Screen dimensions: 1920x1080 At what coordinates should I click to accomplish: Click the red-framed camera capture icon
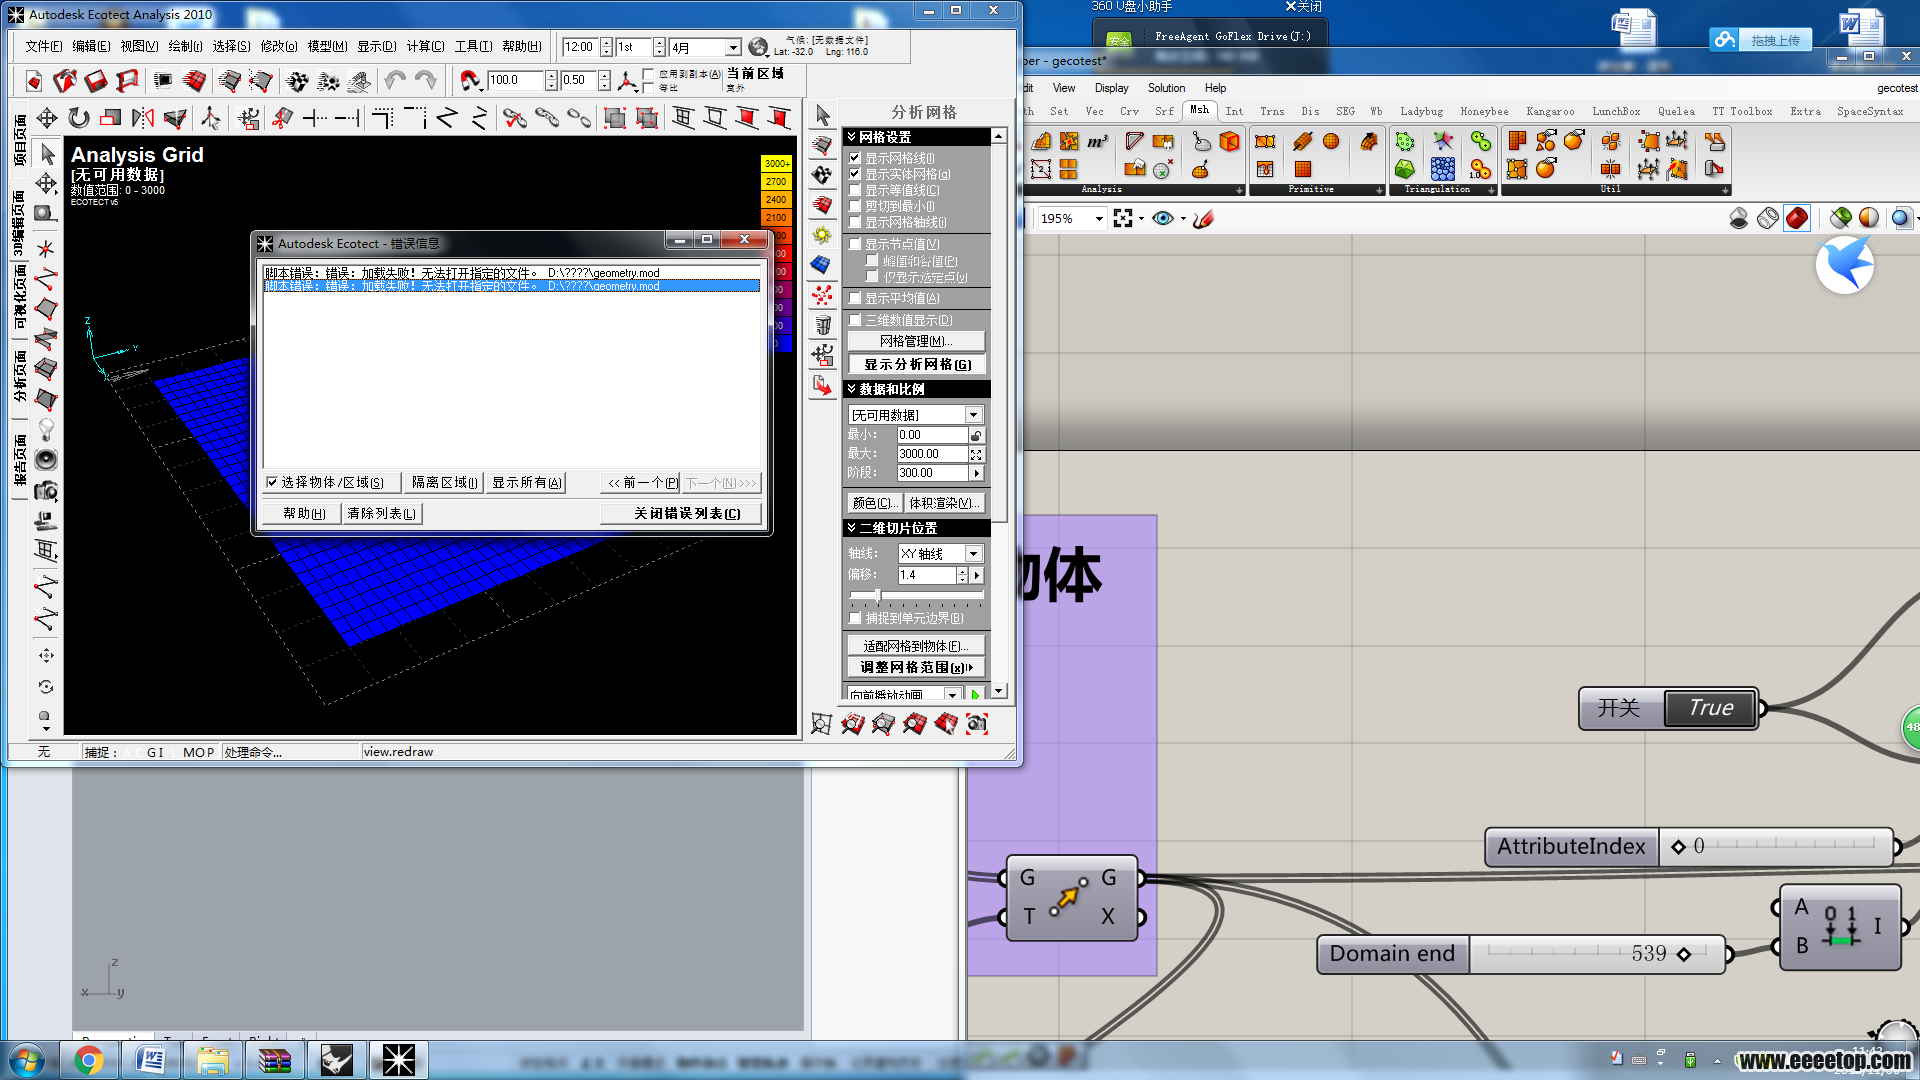pos(977,724)
